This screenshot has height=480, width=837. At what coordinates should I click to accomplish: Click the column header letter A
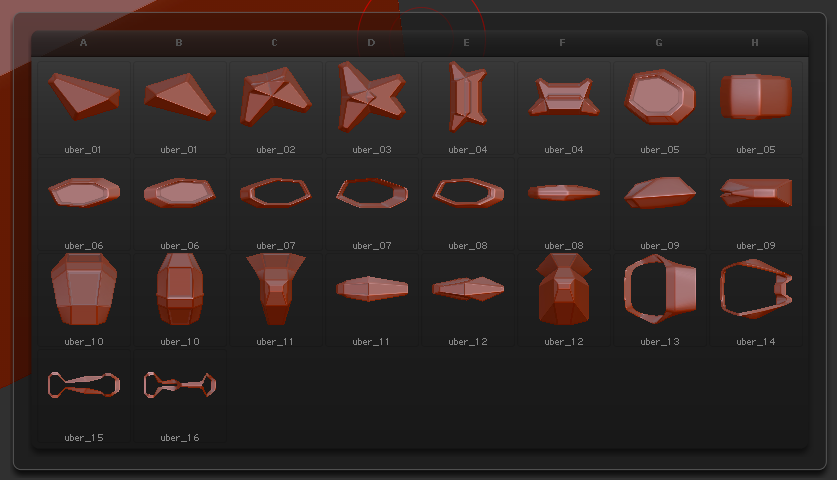[x=83, y=43]
